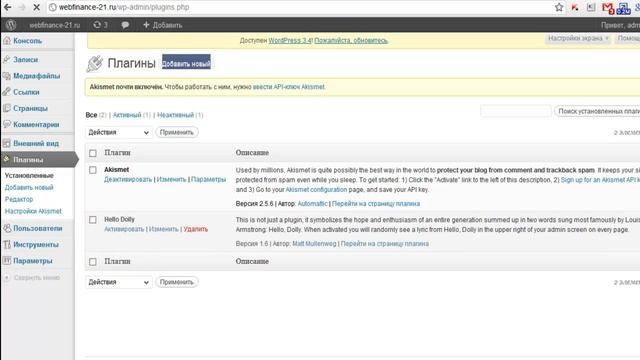The image size is (640, 360).
Task: Filter plugins by Все
Action: click(x=91, y=115)
